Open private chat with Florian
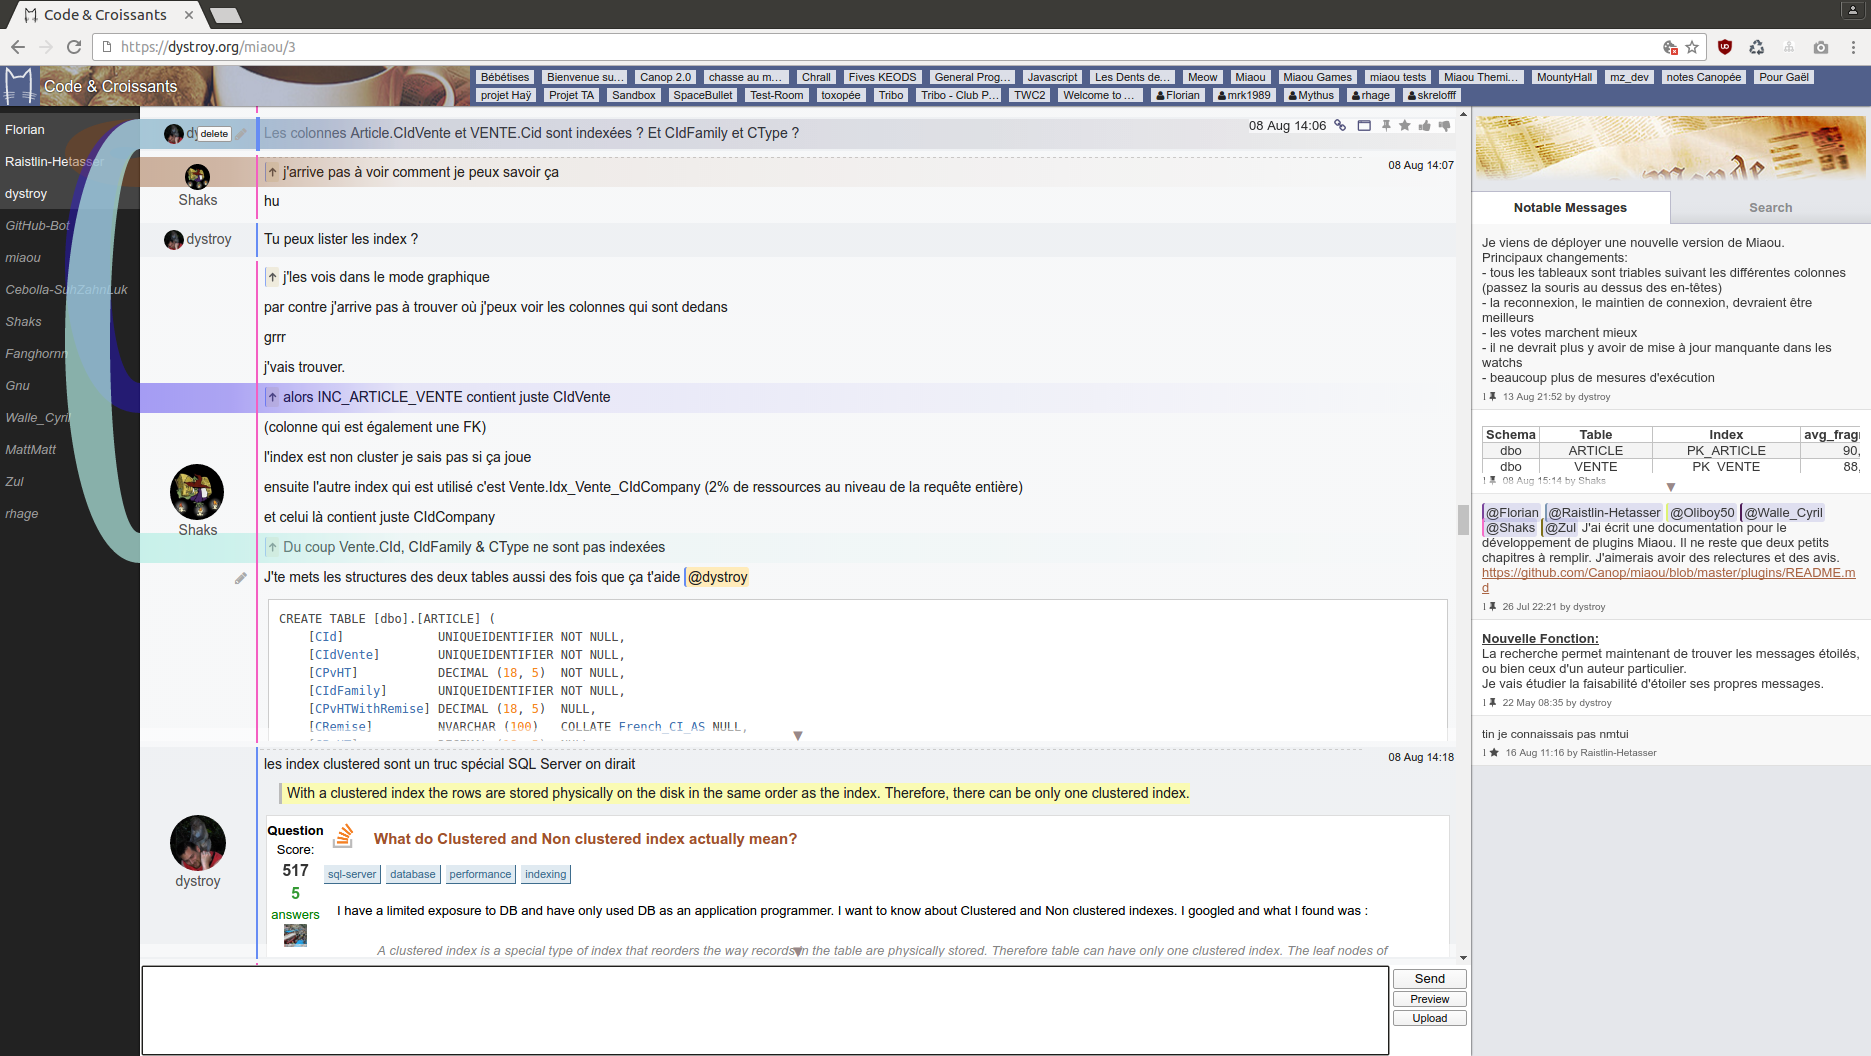The width and height of the screenshot is (1871, 1056). [x=1177, y=95]
